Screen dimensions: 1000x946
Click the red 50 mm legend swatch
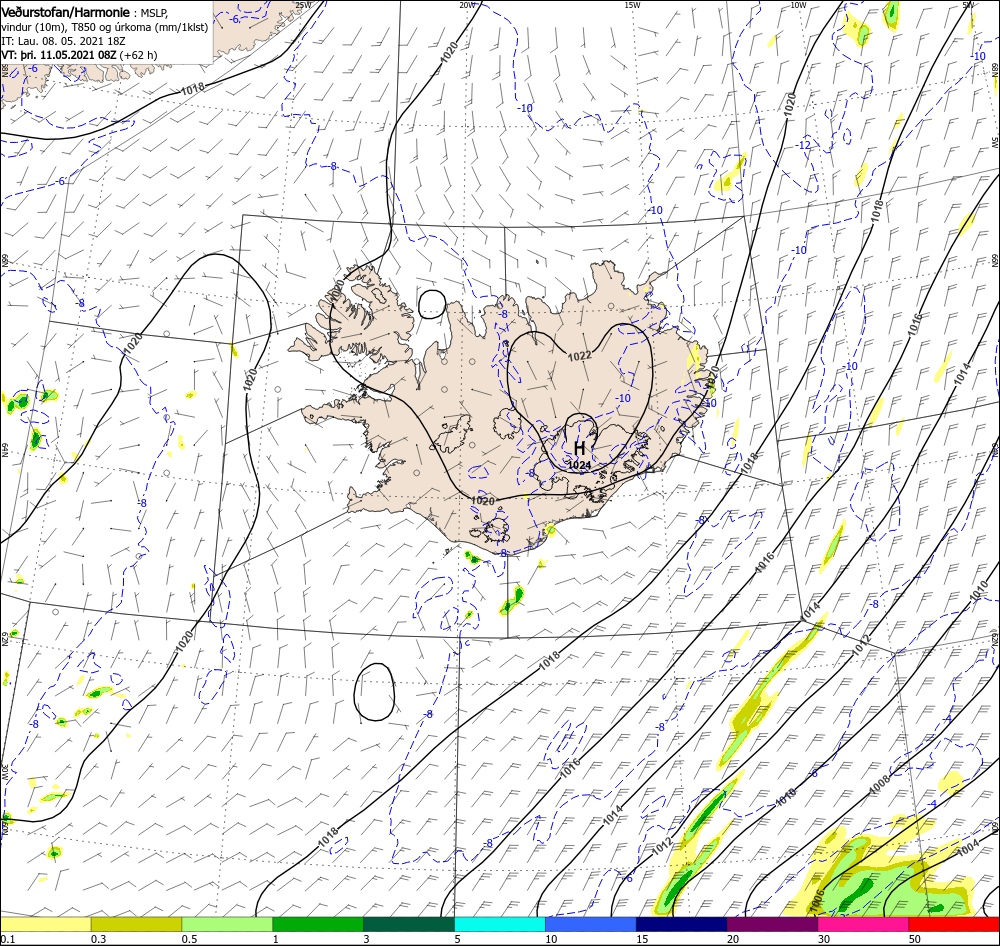[x=954, y=924]
